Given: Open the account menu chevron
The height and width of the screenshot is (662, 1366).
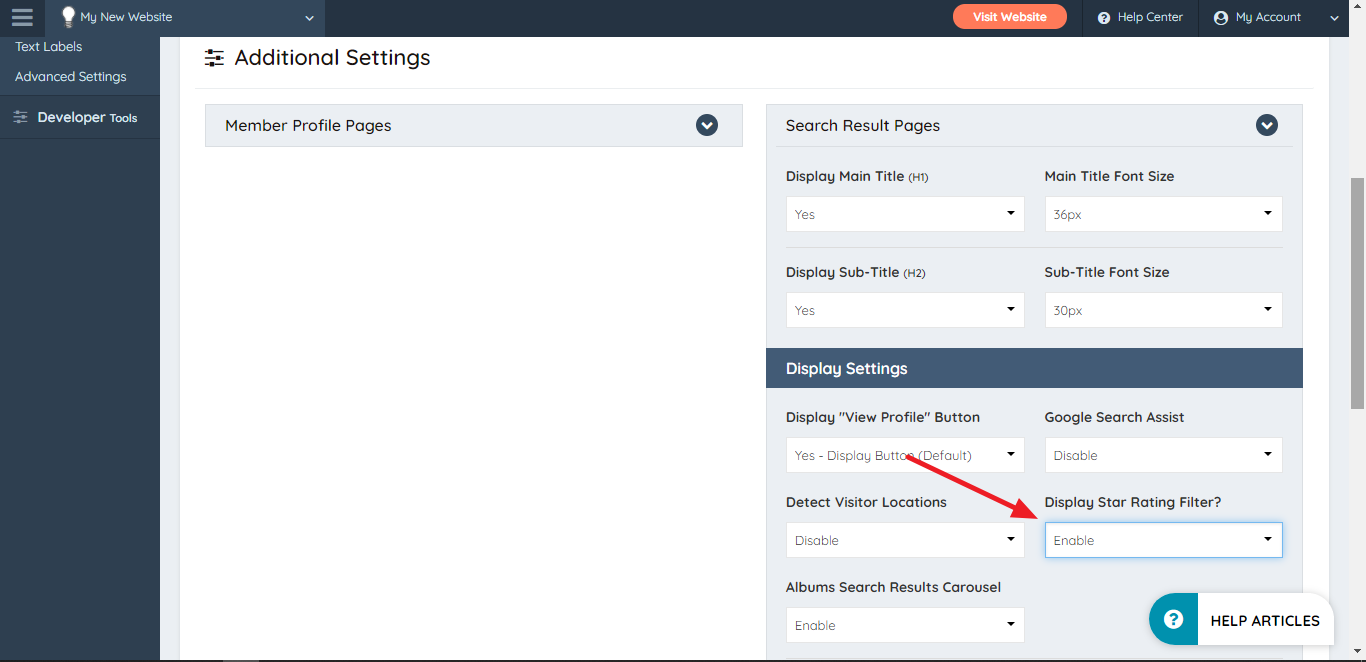Looking at the screenshot, I should click(x=1334, y=18).
